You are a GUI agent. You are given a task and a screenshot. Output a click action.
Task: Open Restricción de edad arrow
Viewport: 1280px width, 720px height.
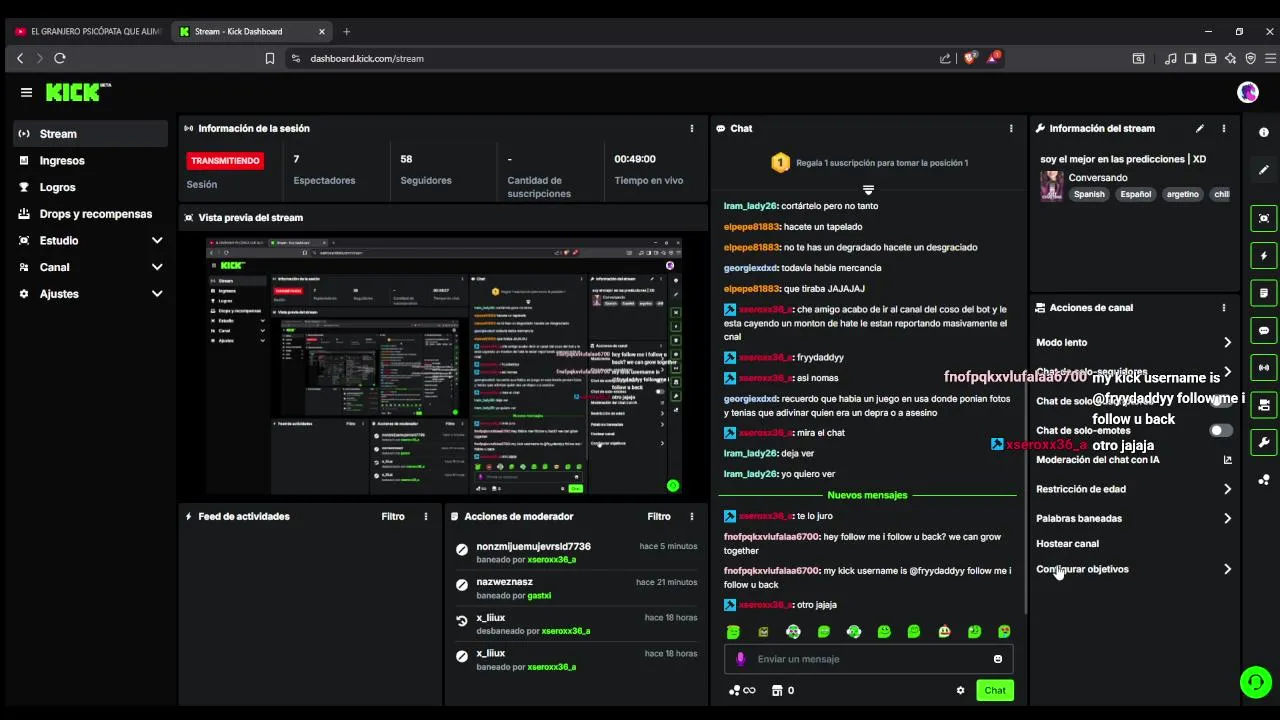point(1227,489)
